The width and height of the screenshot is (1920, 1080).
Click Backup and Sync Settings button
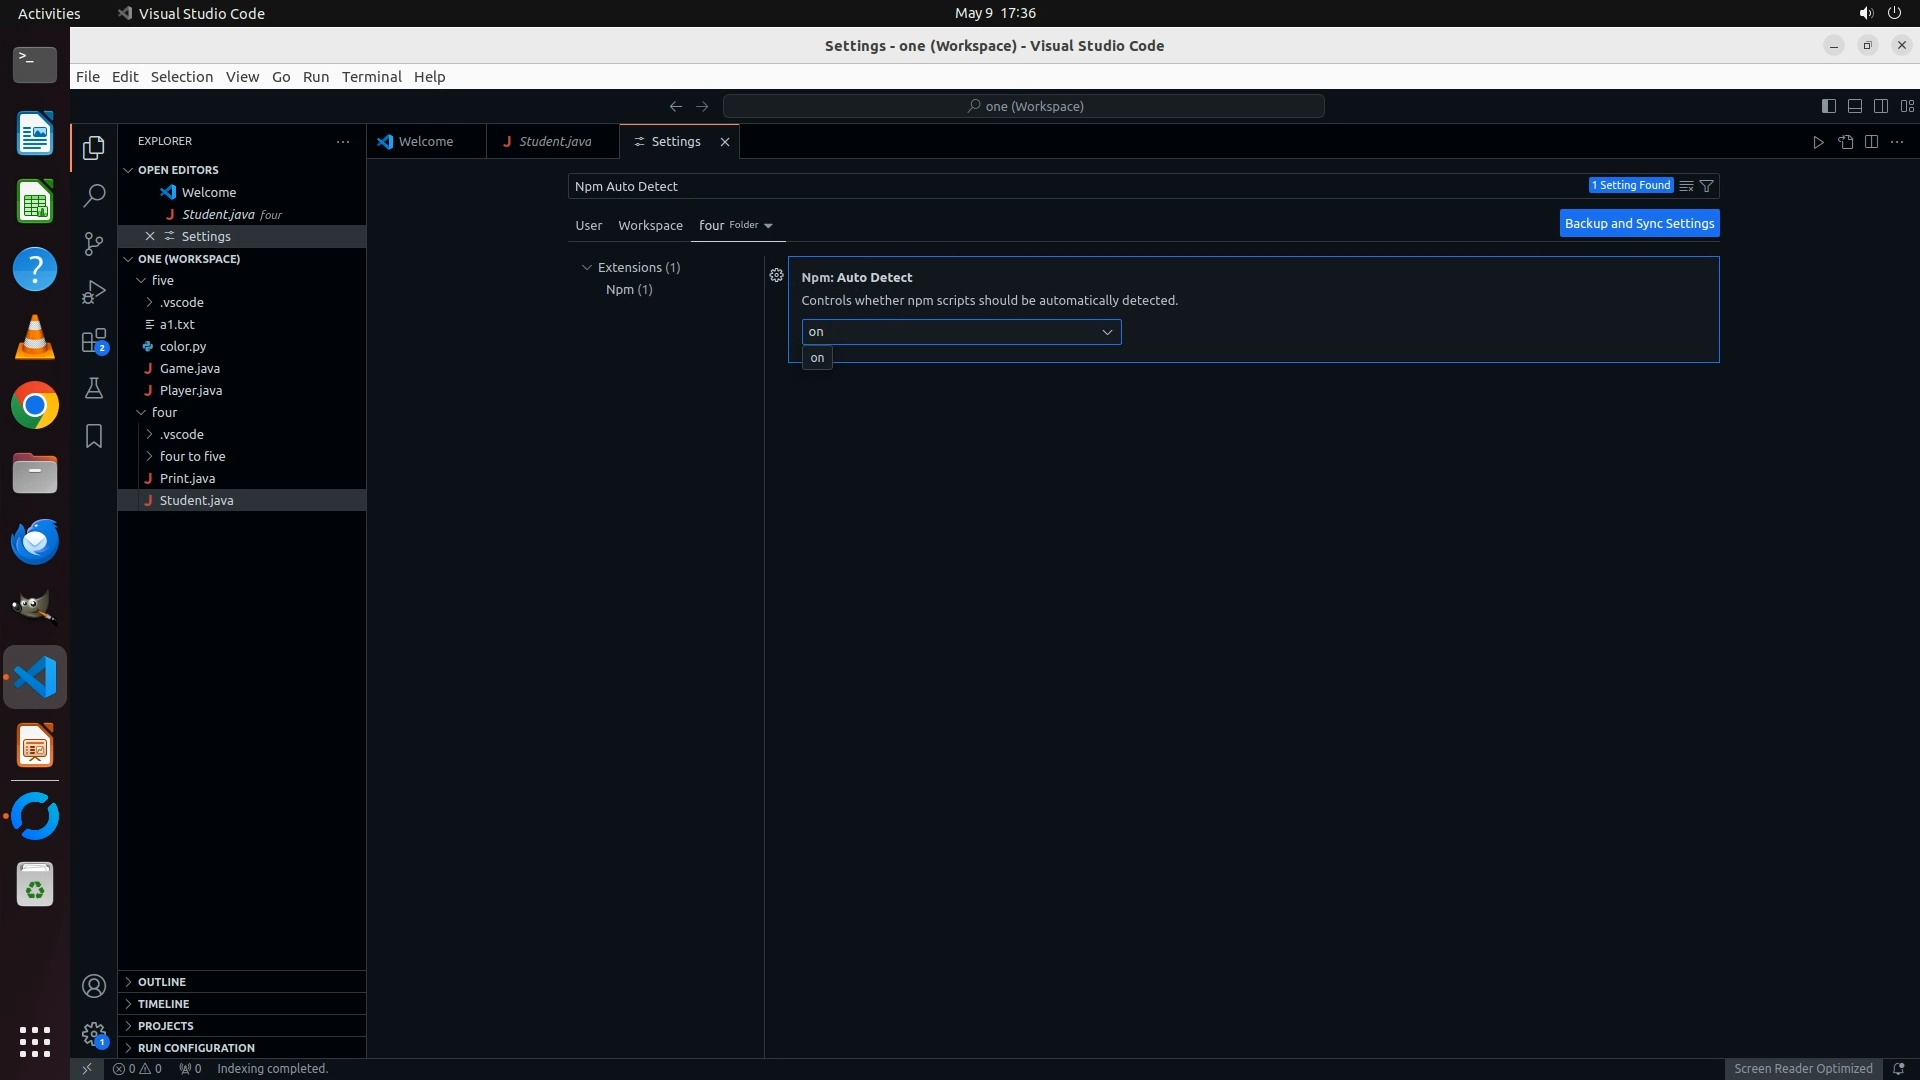[1639, 224]
